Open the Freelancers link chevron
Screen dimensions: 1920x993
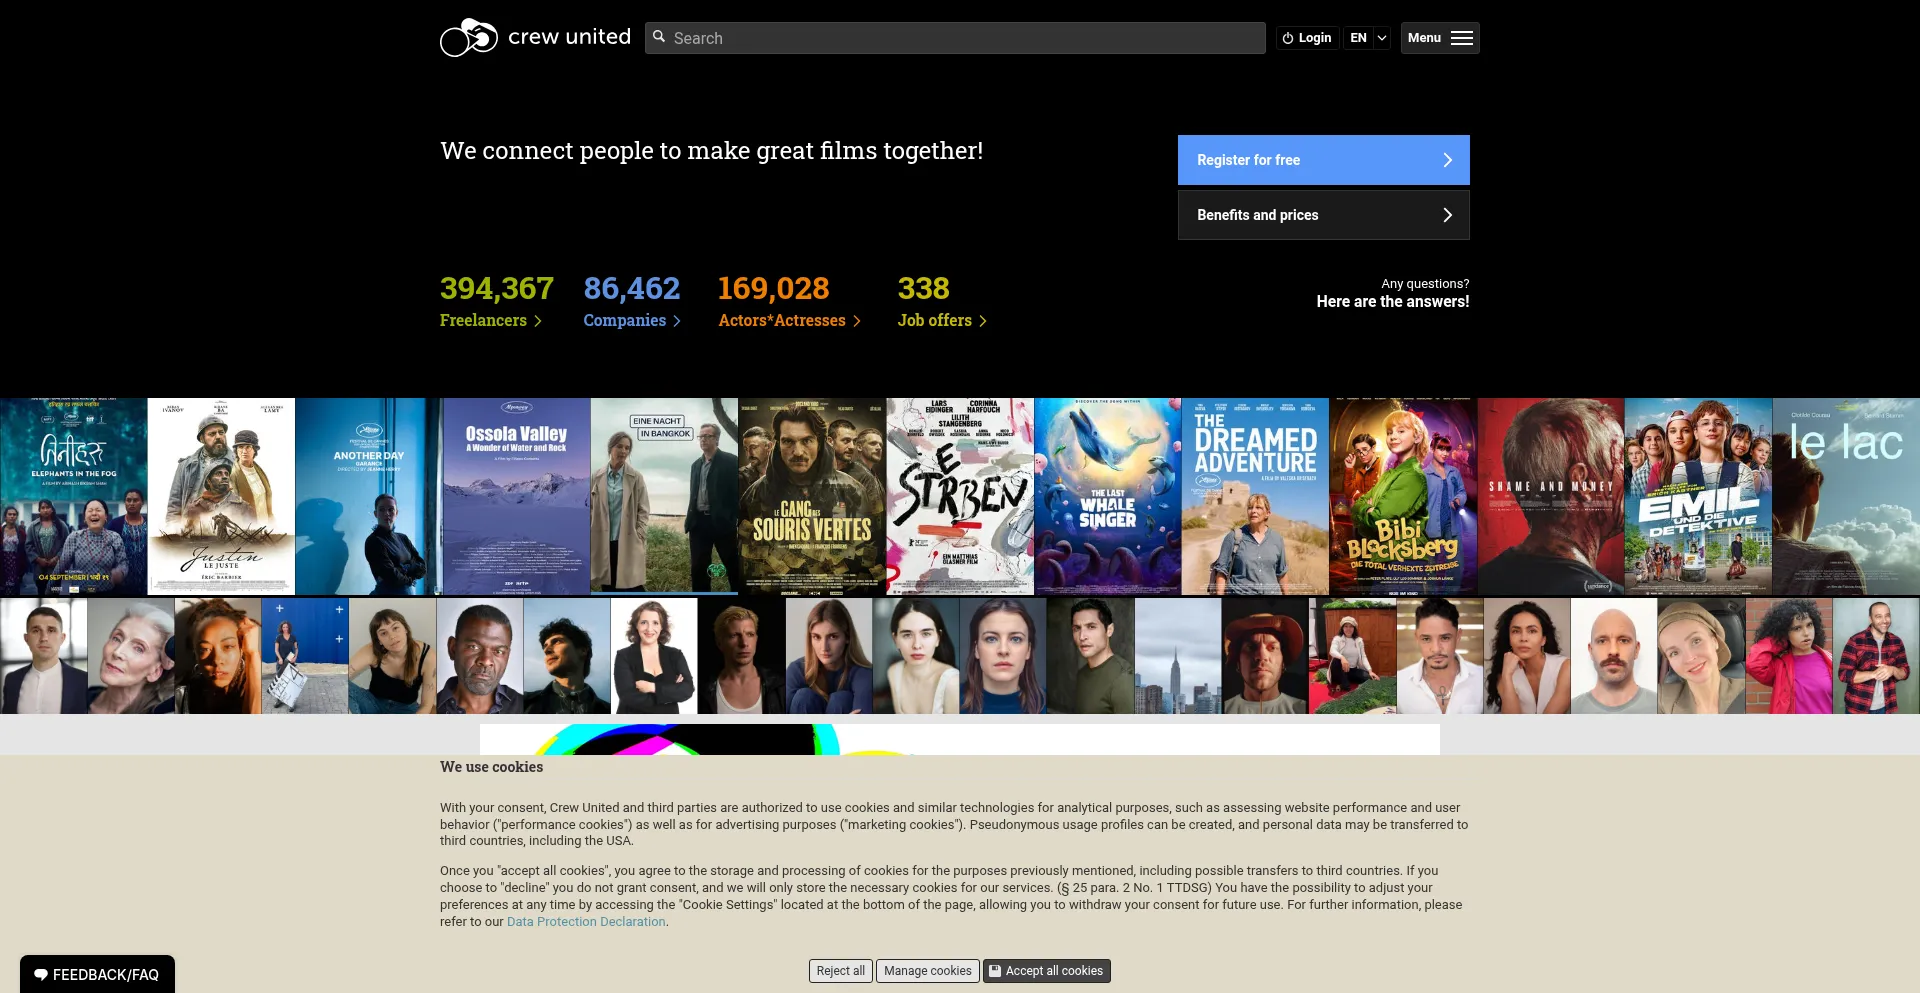pyautogui.click(x=538, y=321)
